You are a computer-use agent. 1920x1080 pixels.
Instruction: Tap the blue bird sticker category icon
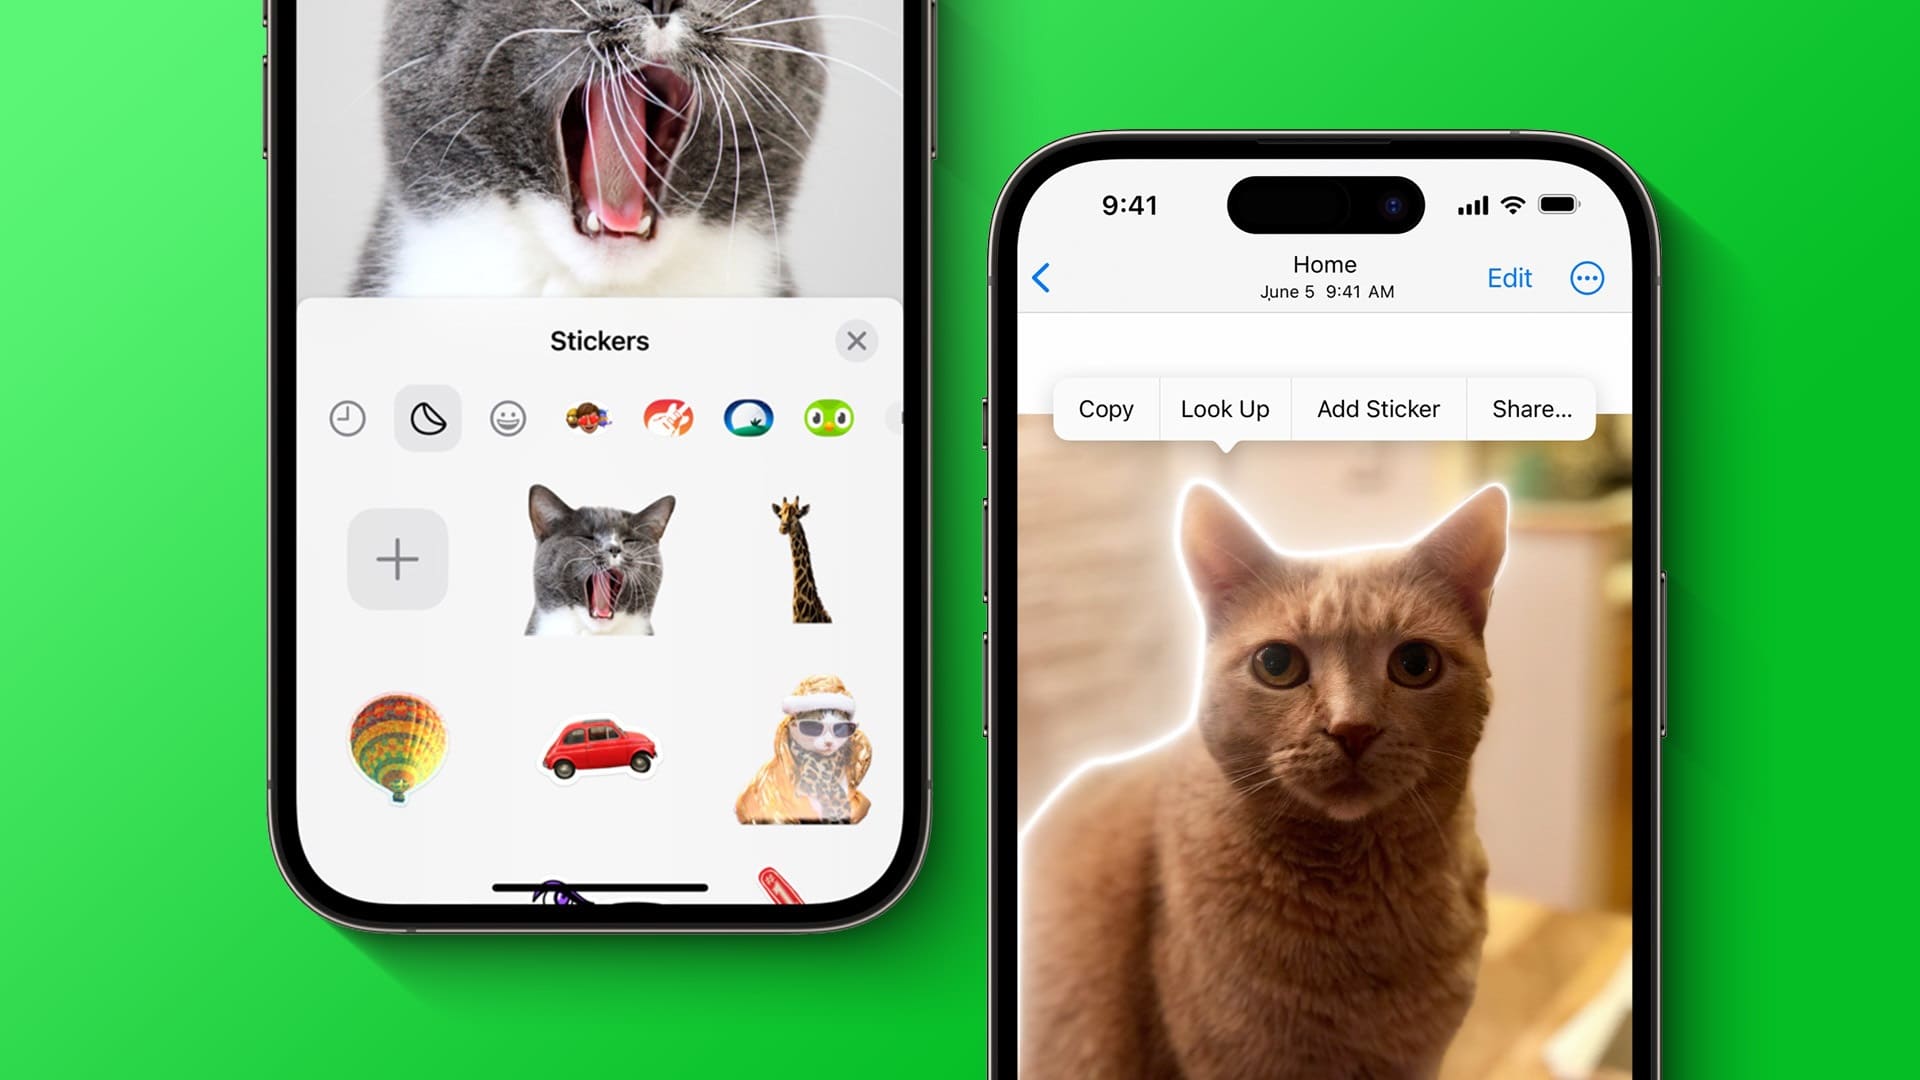pyautogui.click(x=749, y=418)
